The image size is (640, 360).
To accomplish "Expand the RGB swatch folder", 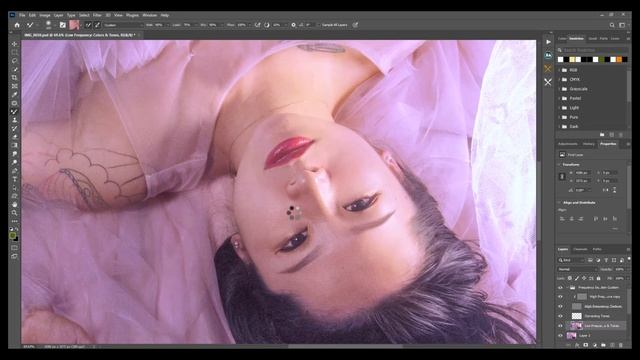I will coord(559,70).
